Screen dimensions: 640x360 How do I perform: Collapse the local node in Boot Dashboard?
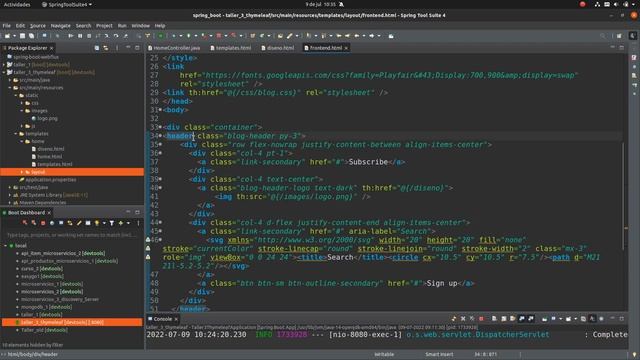6,246
